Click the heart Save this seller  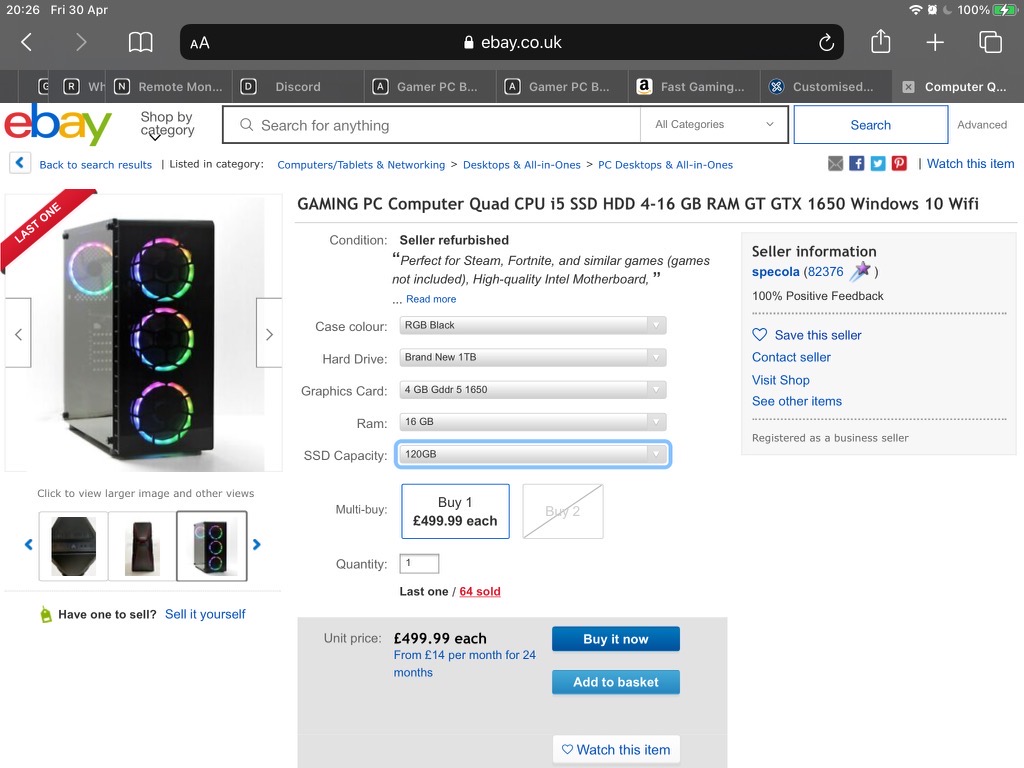(x=760, y=335)
